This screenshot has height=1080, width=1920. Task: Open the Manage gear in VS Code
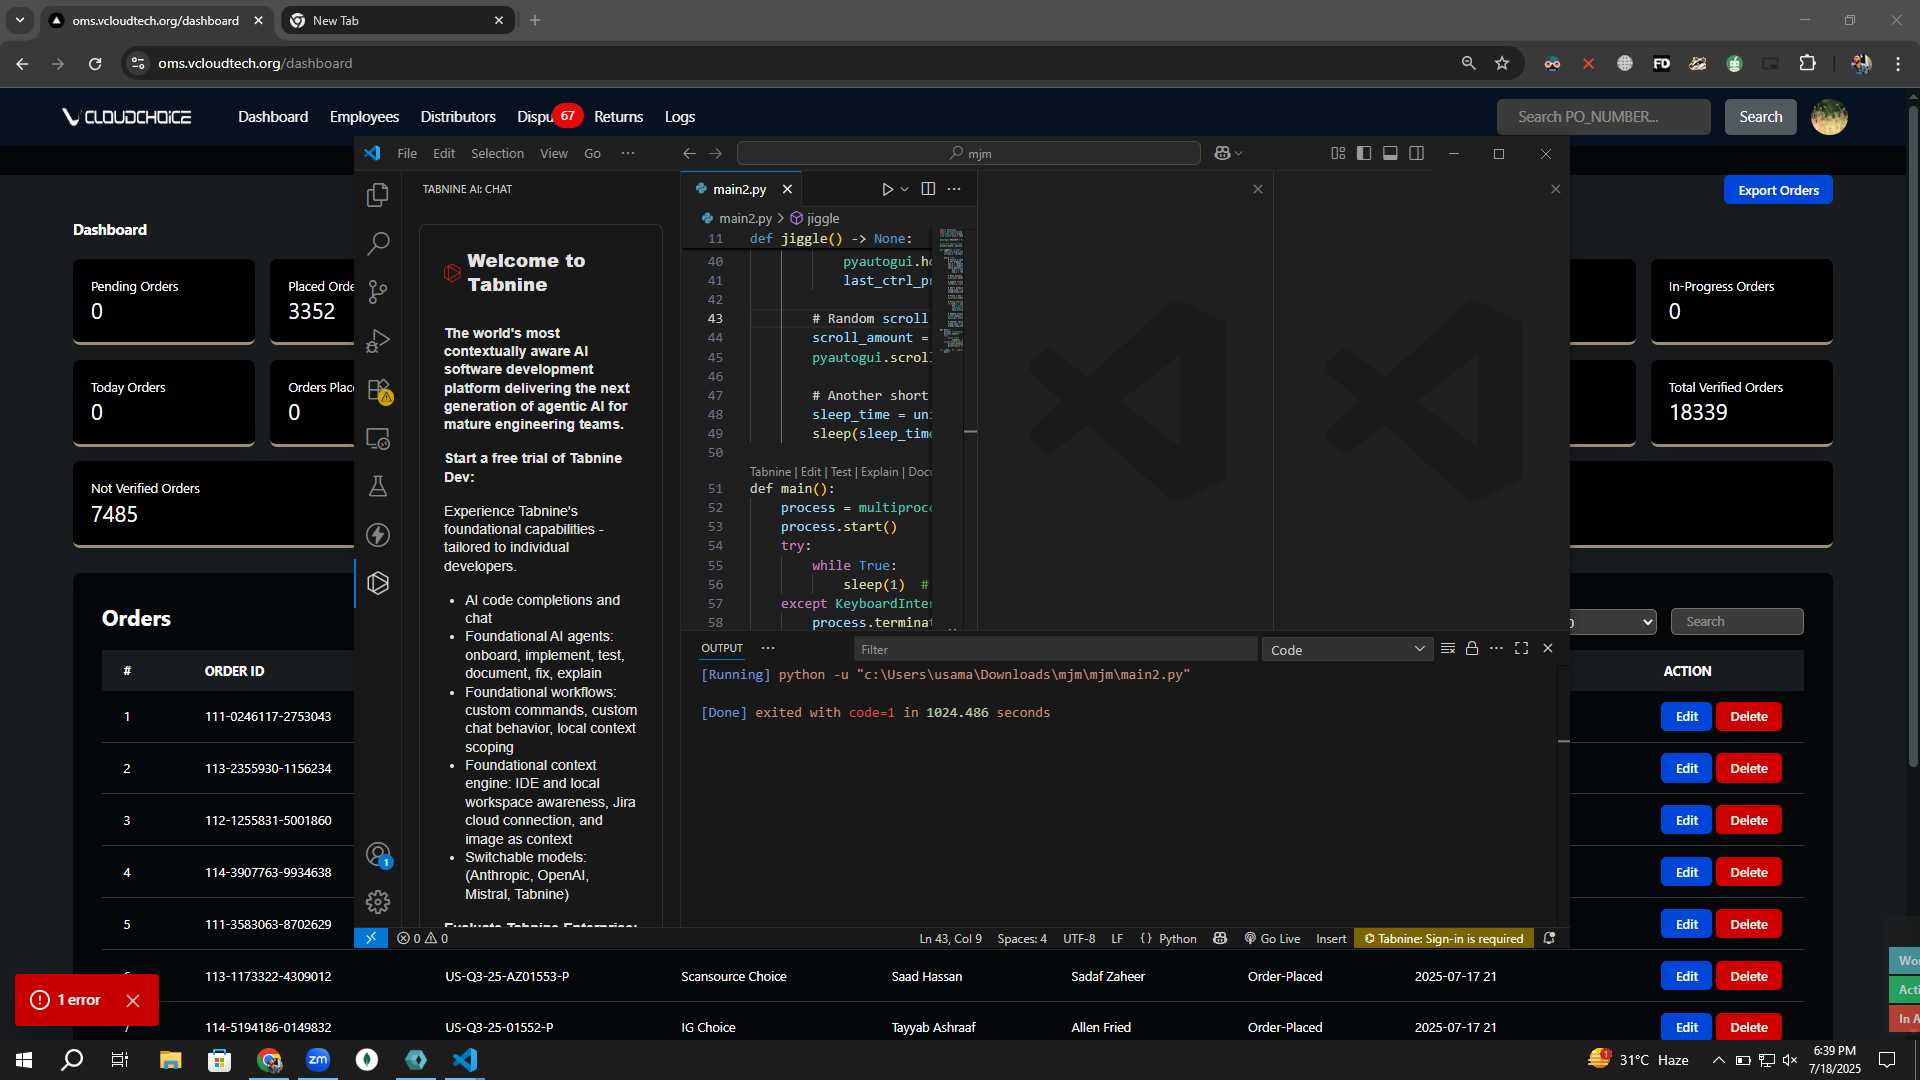378,902
